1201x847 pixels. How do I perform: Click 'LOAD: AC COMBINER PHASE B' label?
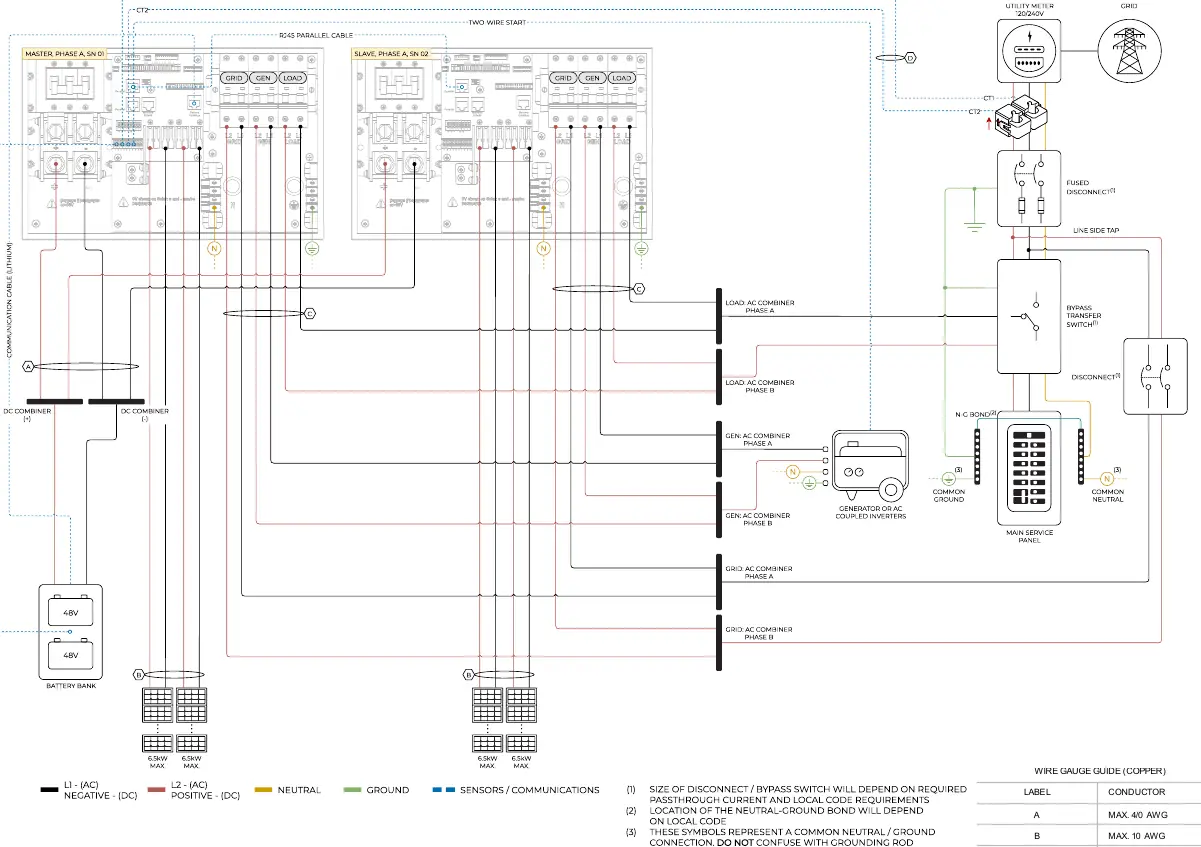tap(759, 386)
